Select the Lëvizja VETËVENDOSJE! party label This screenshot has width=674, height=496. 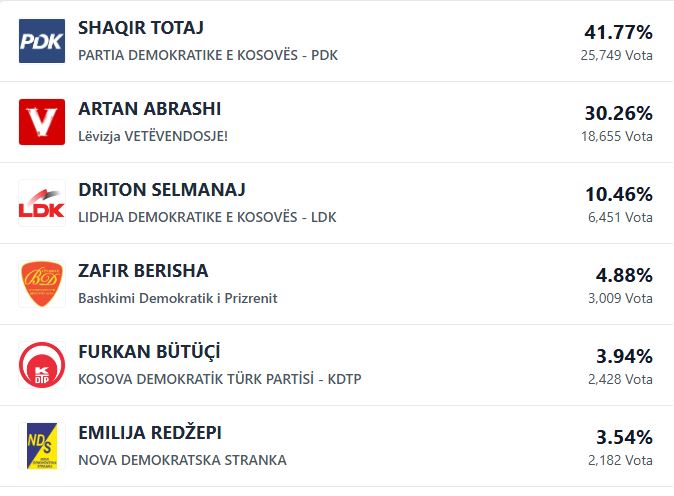coord(153,136)
